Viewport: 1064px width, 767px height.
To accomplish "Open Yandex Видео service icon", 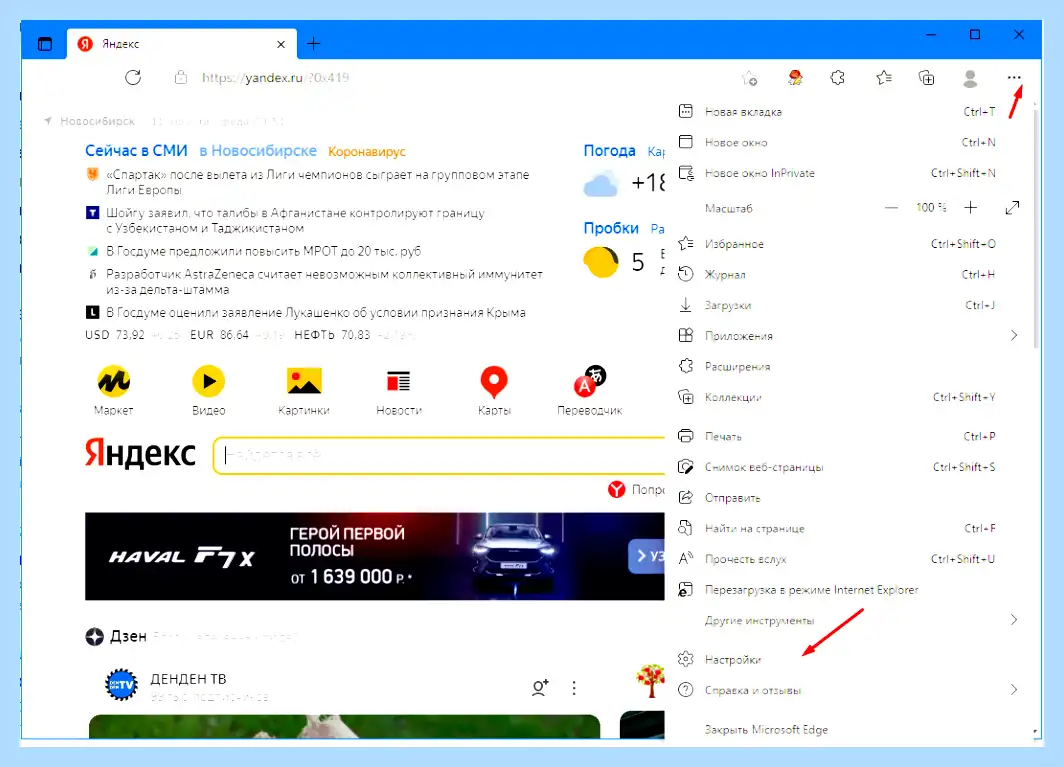I will coord(208,381).
